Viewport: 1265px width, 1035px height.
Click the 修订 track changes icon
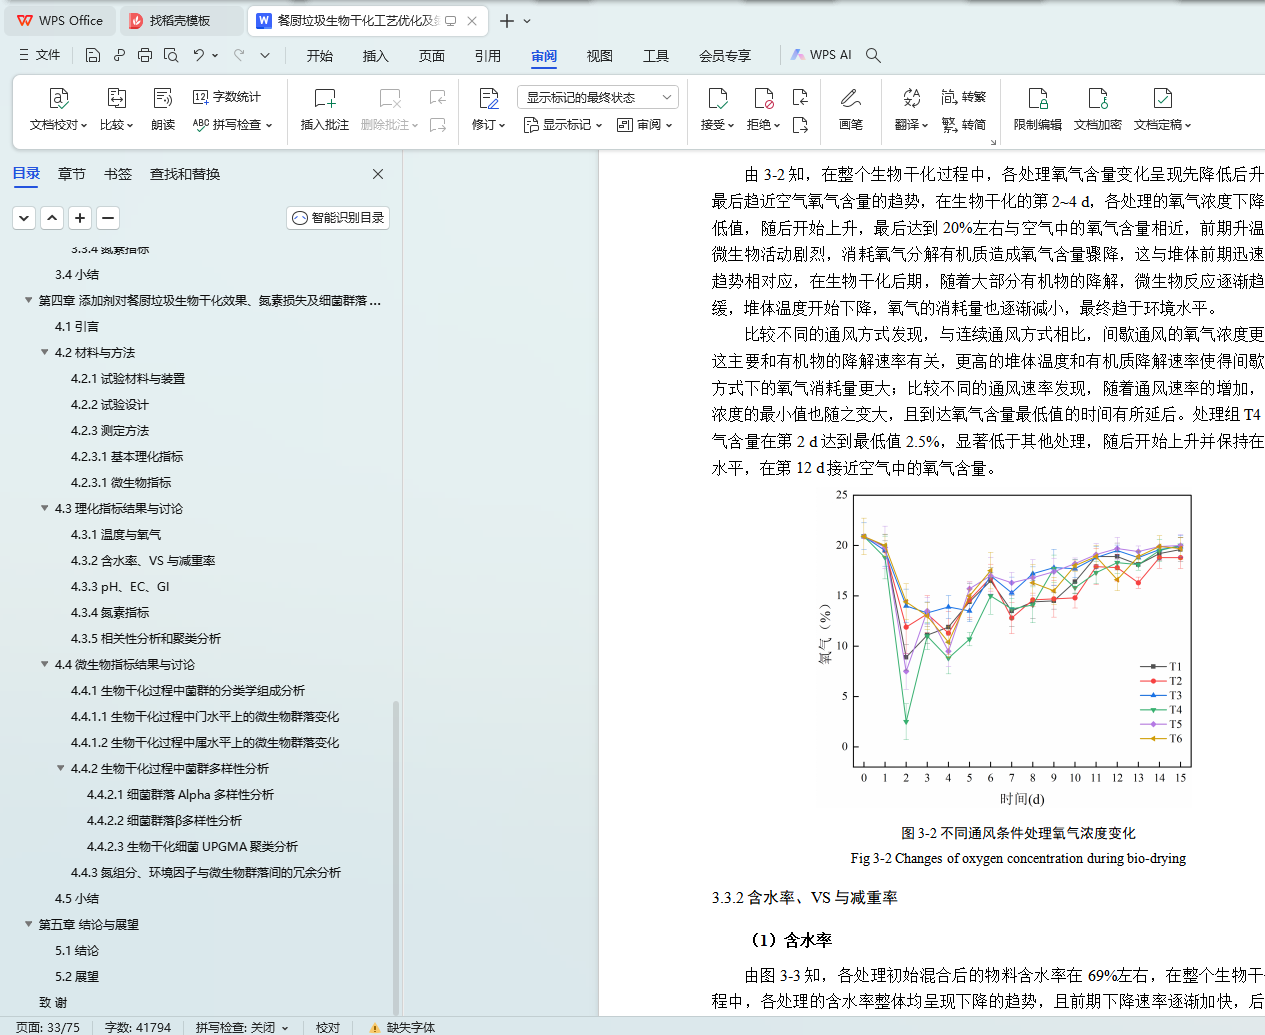tap(488, 98)
